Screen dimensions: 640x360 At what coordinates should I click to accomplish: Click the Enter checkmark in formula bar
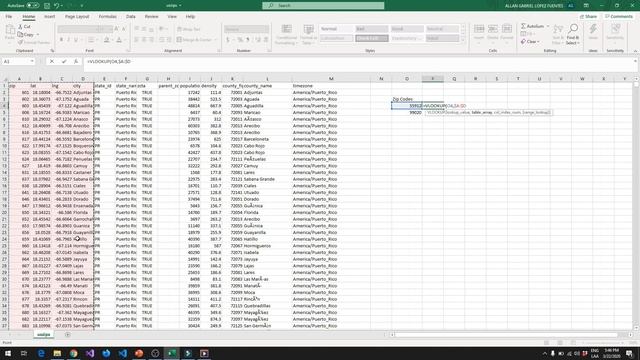coord(64,61)
